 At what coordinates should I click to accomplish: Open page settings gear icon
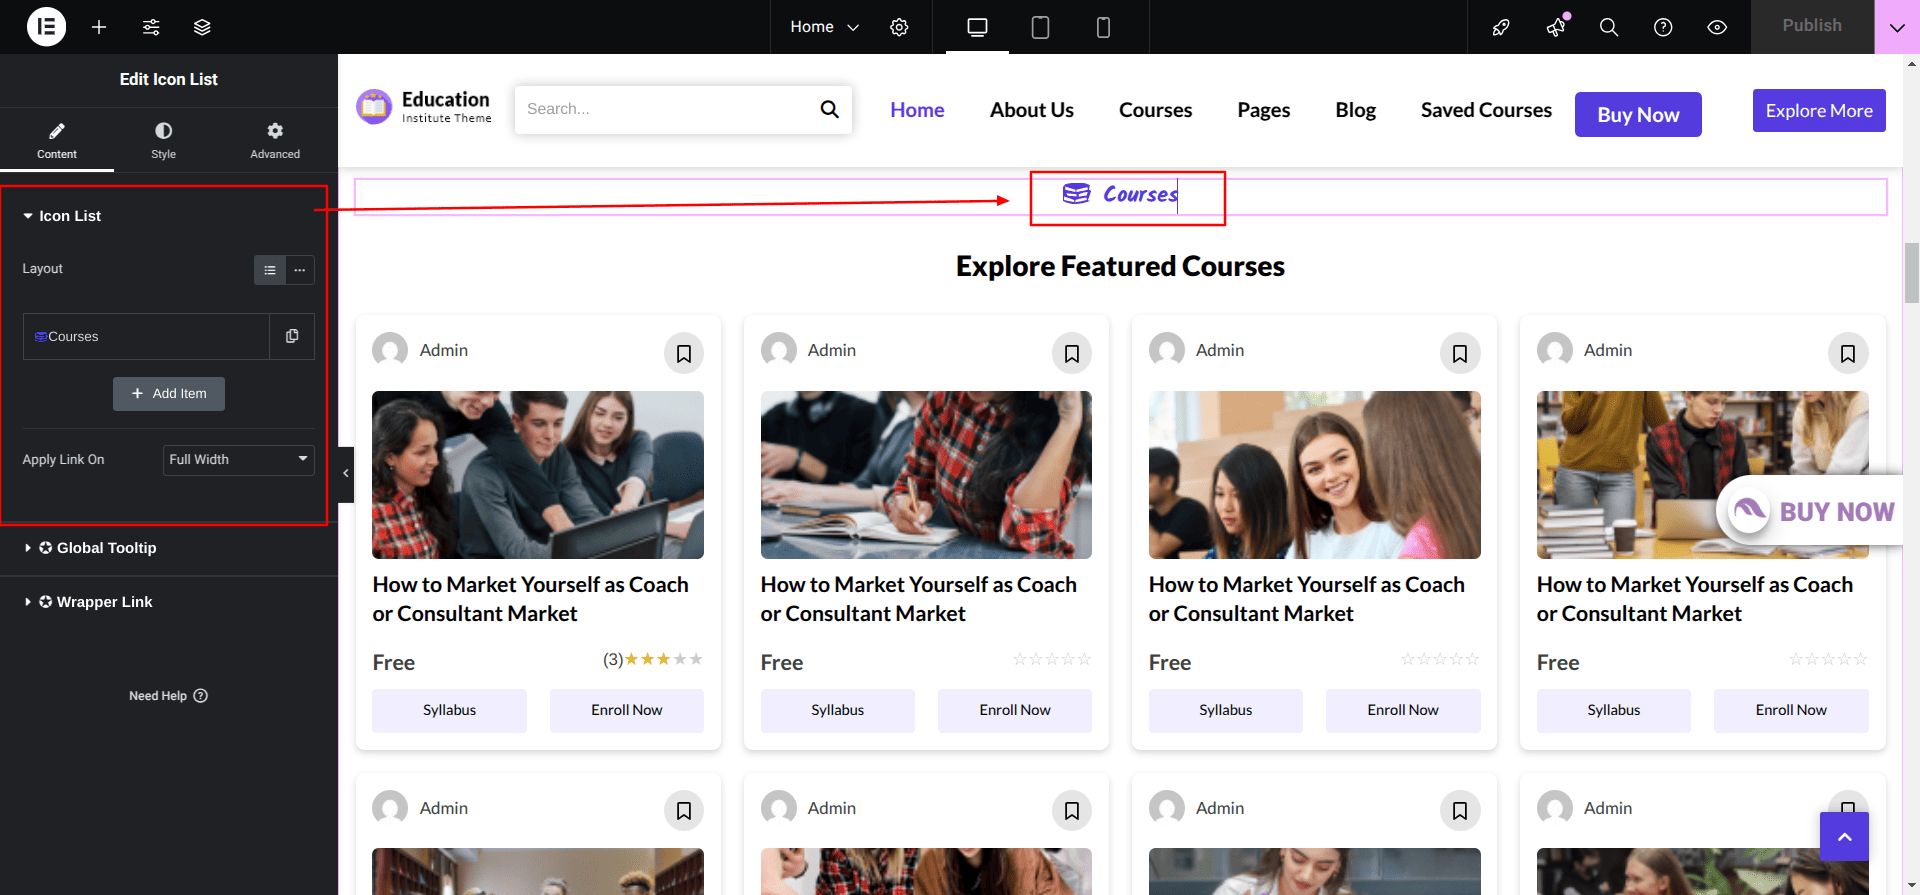pyautogui.click(x=899, y=27)
